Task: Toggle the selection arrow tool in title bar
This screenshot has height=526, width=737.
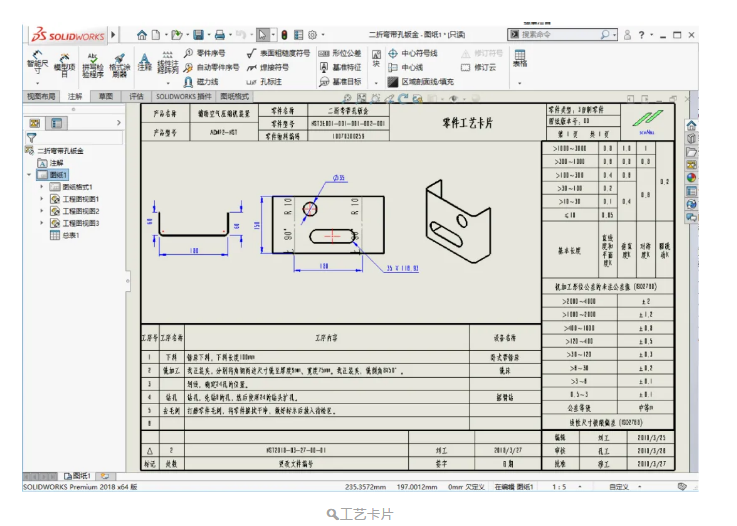Action: point(262,34)
